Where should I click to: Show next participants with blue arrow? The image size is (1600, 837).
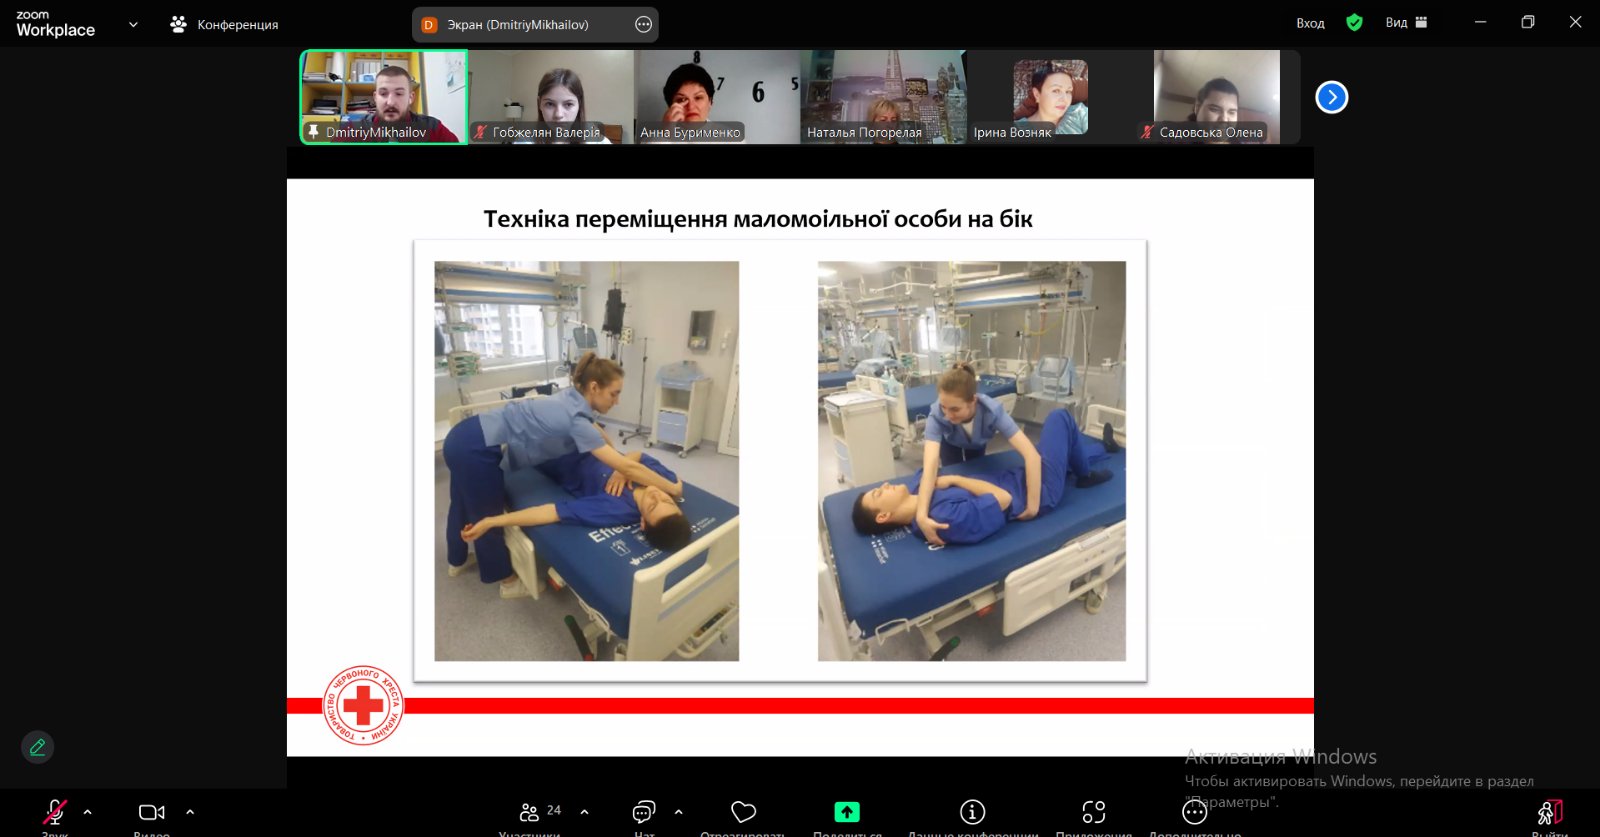pos(1331,97)
